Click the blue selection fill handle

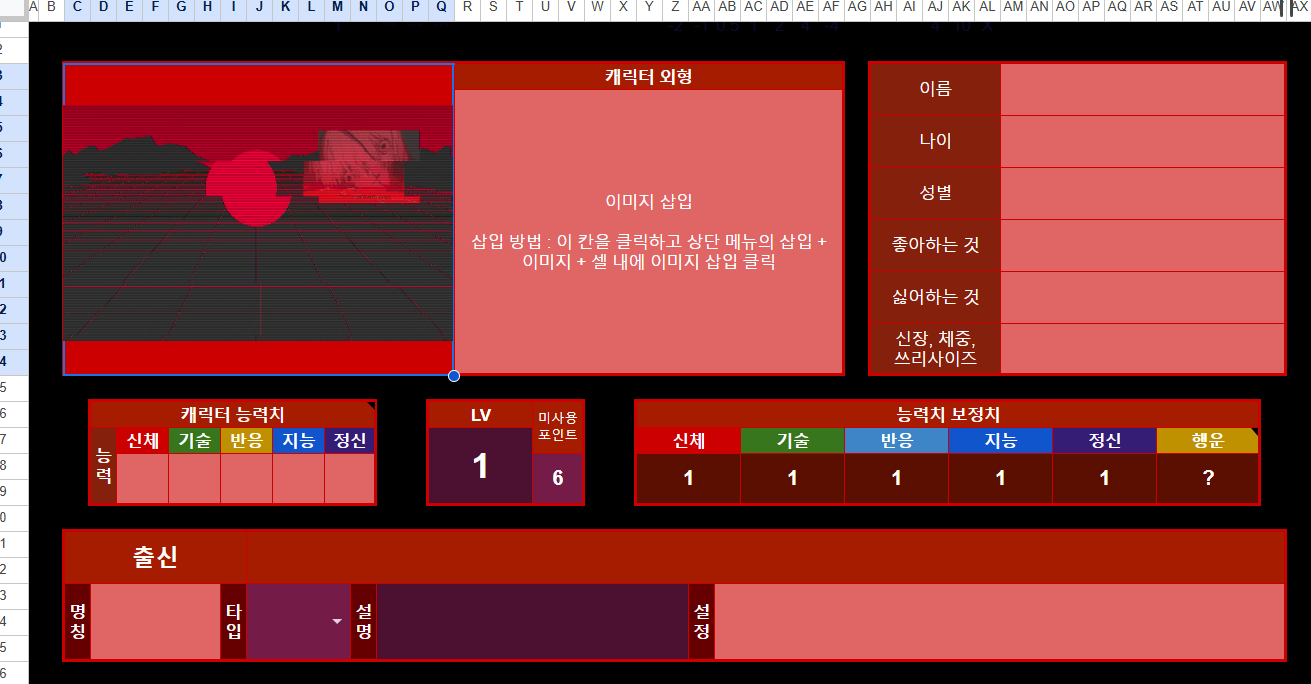coord(454,376)
